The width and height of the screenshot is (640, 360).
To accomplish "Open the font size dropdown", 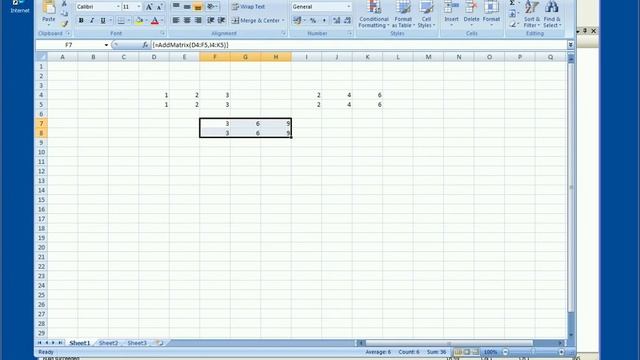I will (139, 7).
